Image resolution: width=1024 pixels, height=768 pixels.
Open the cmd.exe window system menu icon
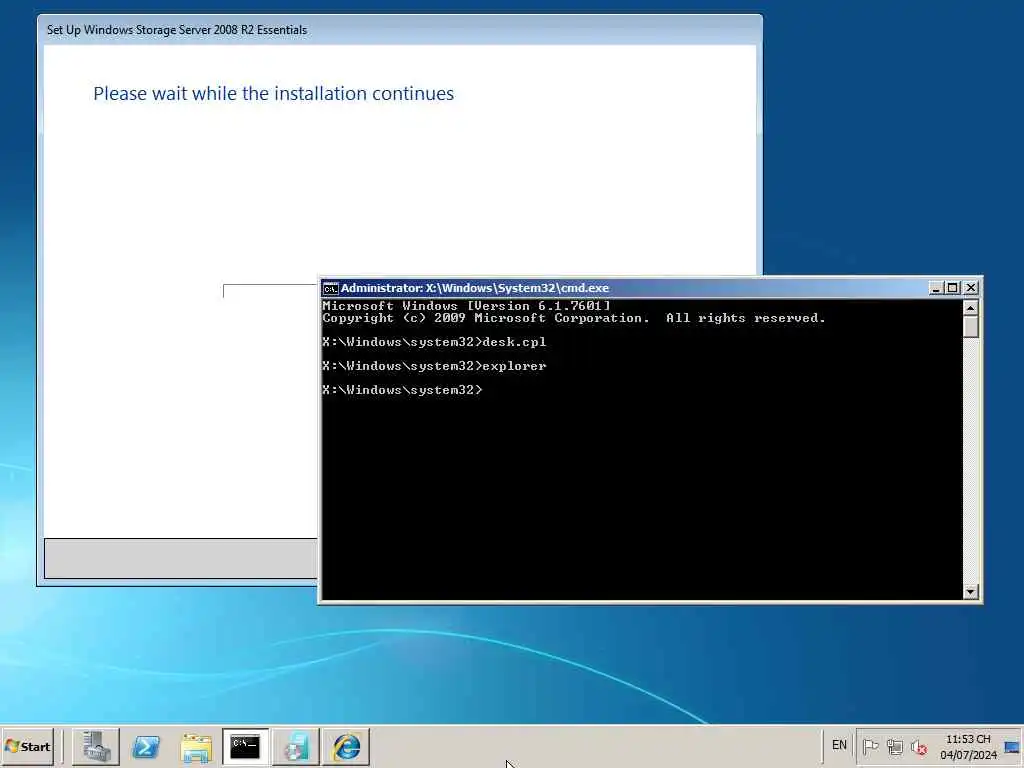pyautogui.click(x=330, y=288)
